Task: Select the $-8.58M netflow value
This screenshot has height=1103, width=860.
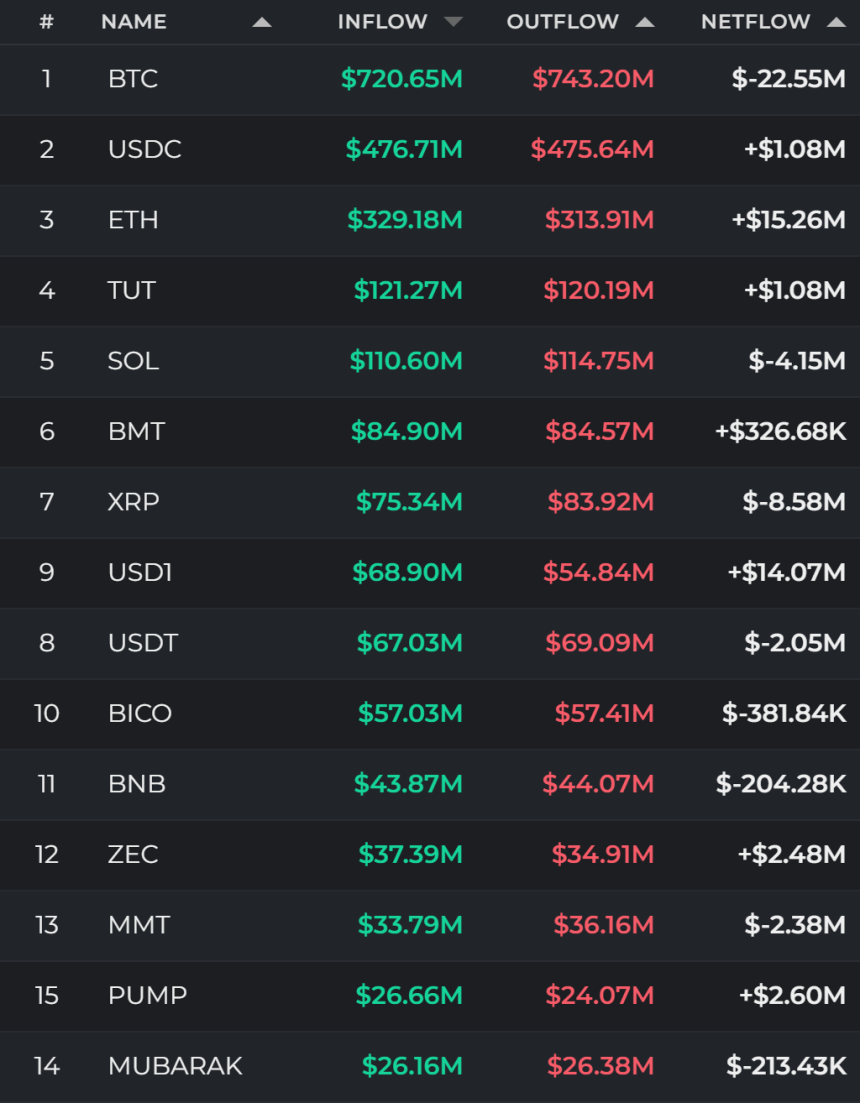Action: point(794,502)
